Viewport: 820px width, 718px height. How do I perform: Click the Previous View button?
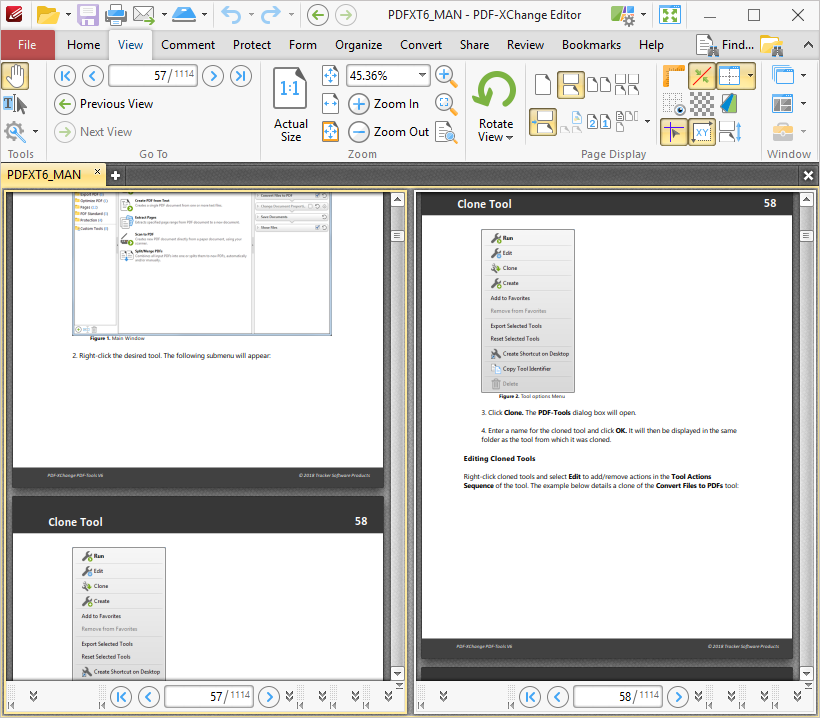click(103, 104)
